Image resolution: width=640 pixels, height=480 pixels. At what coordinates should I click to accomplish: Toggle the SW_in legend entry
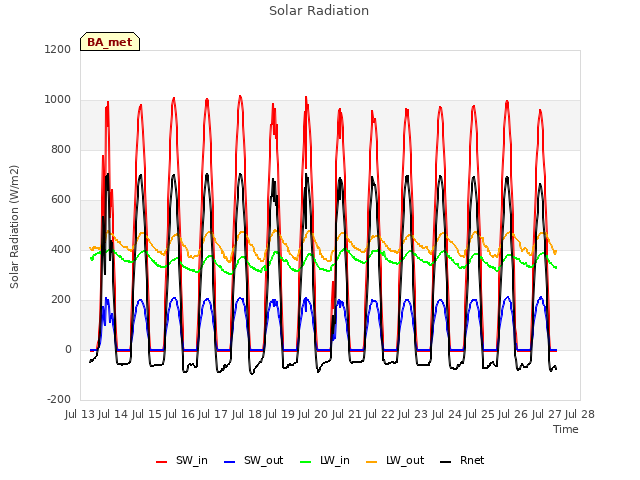pyautogui.click(x=182, y=460)
